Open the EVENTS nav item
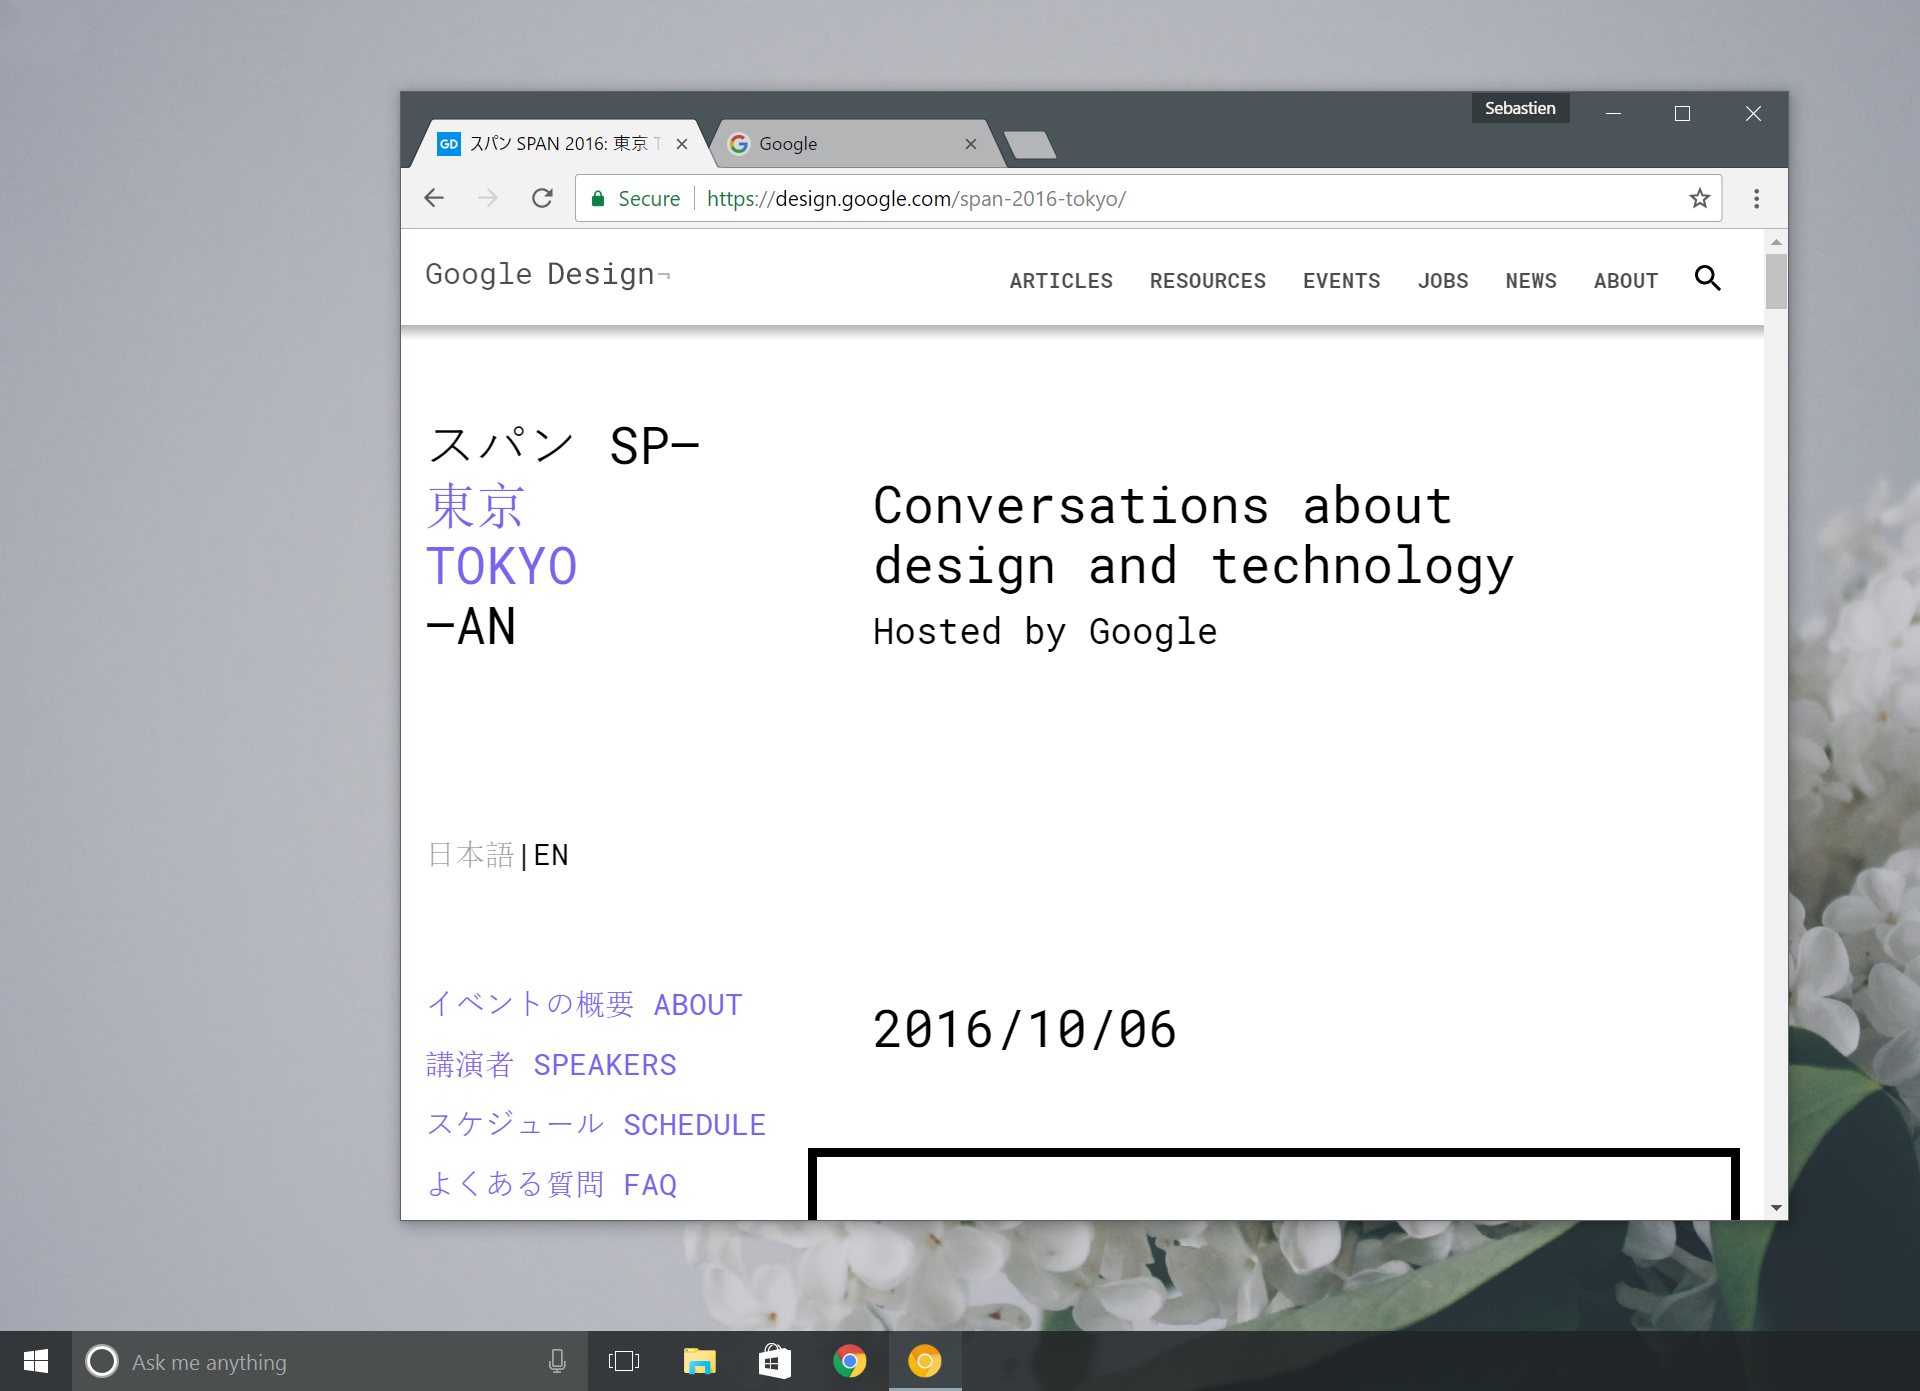 pyautogui.click(x=1342, y=281)
